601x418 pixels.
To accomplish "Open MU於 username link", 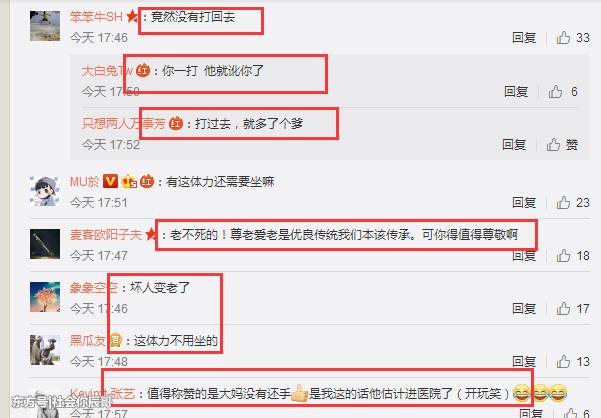I will click(x=84, y=181).
